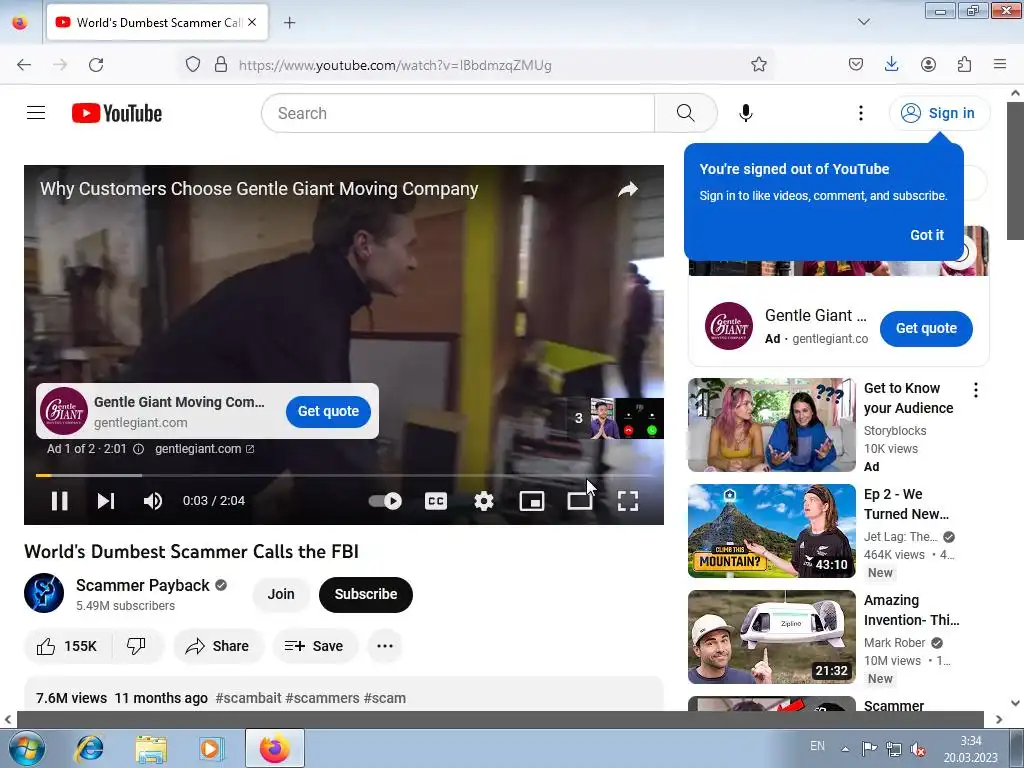Toggle the autoplay switch in player

click(385, 501)
